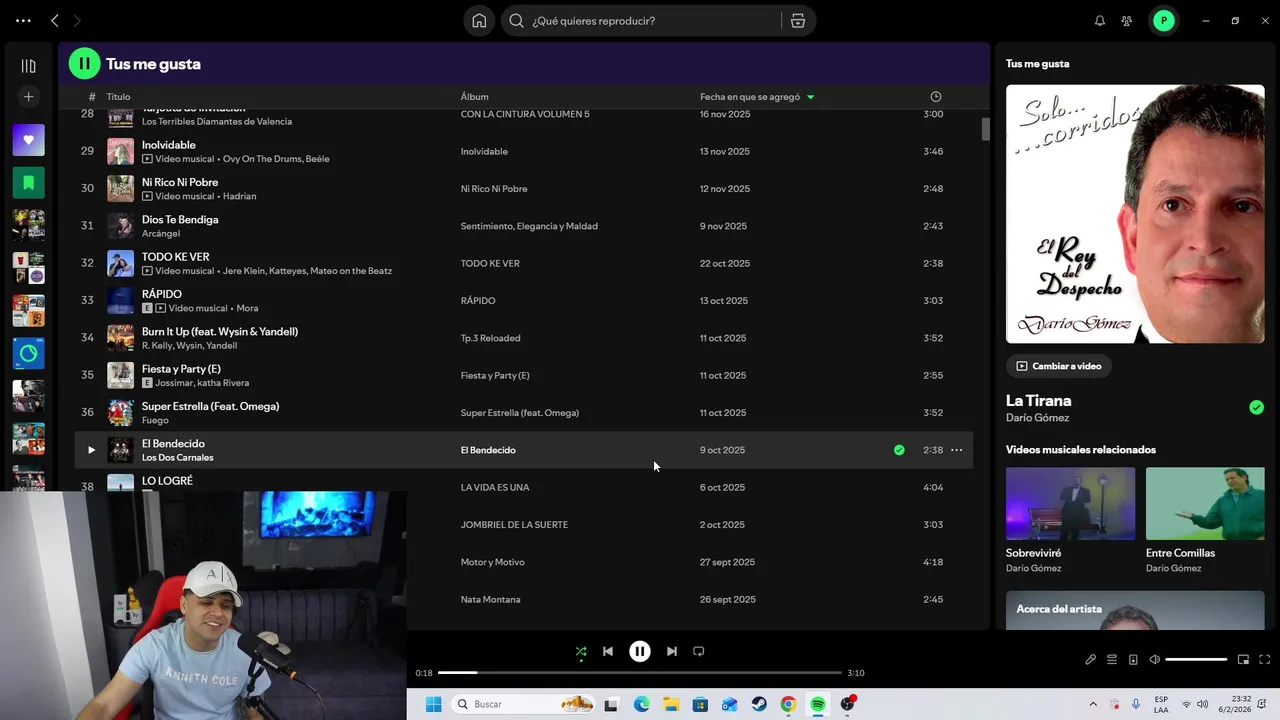Go forward with the right arrow
The height and width of the screenshot is (720, 1280).
point(77,21)
